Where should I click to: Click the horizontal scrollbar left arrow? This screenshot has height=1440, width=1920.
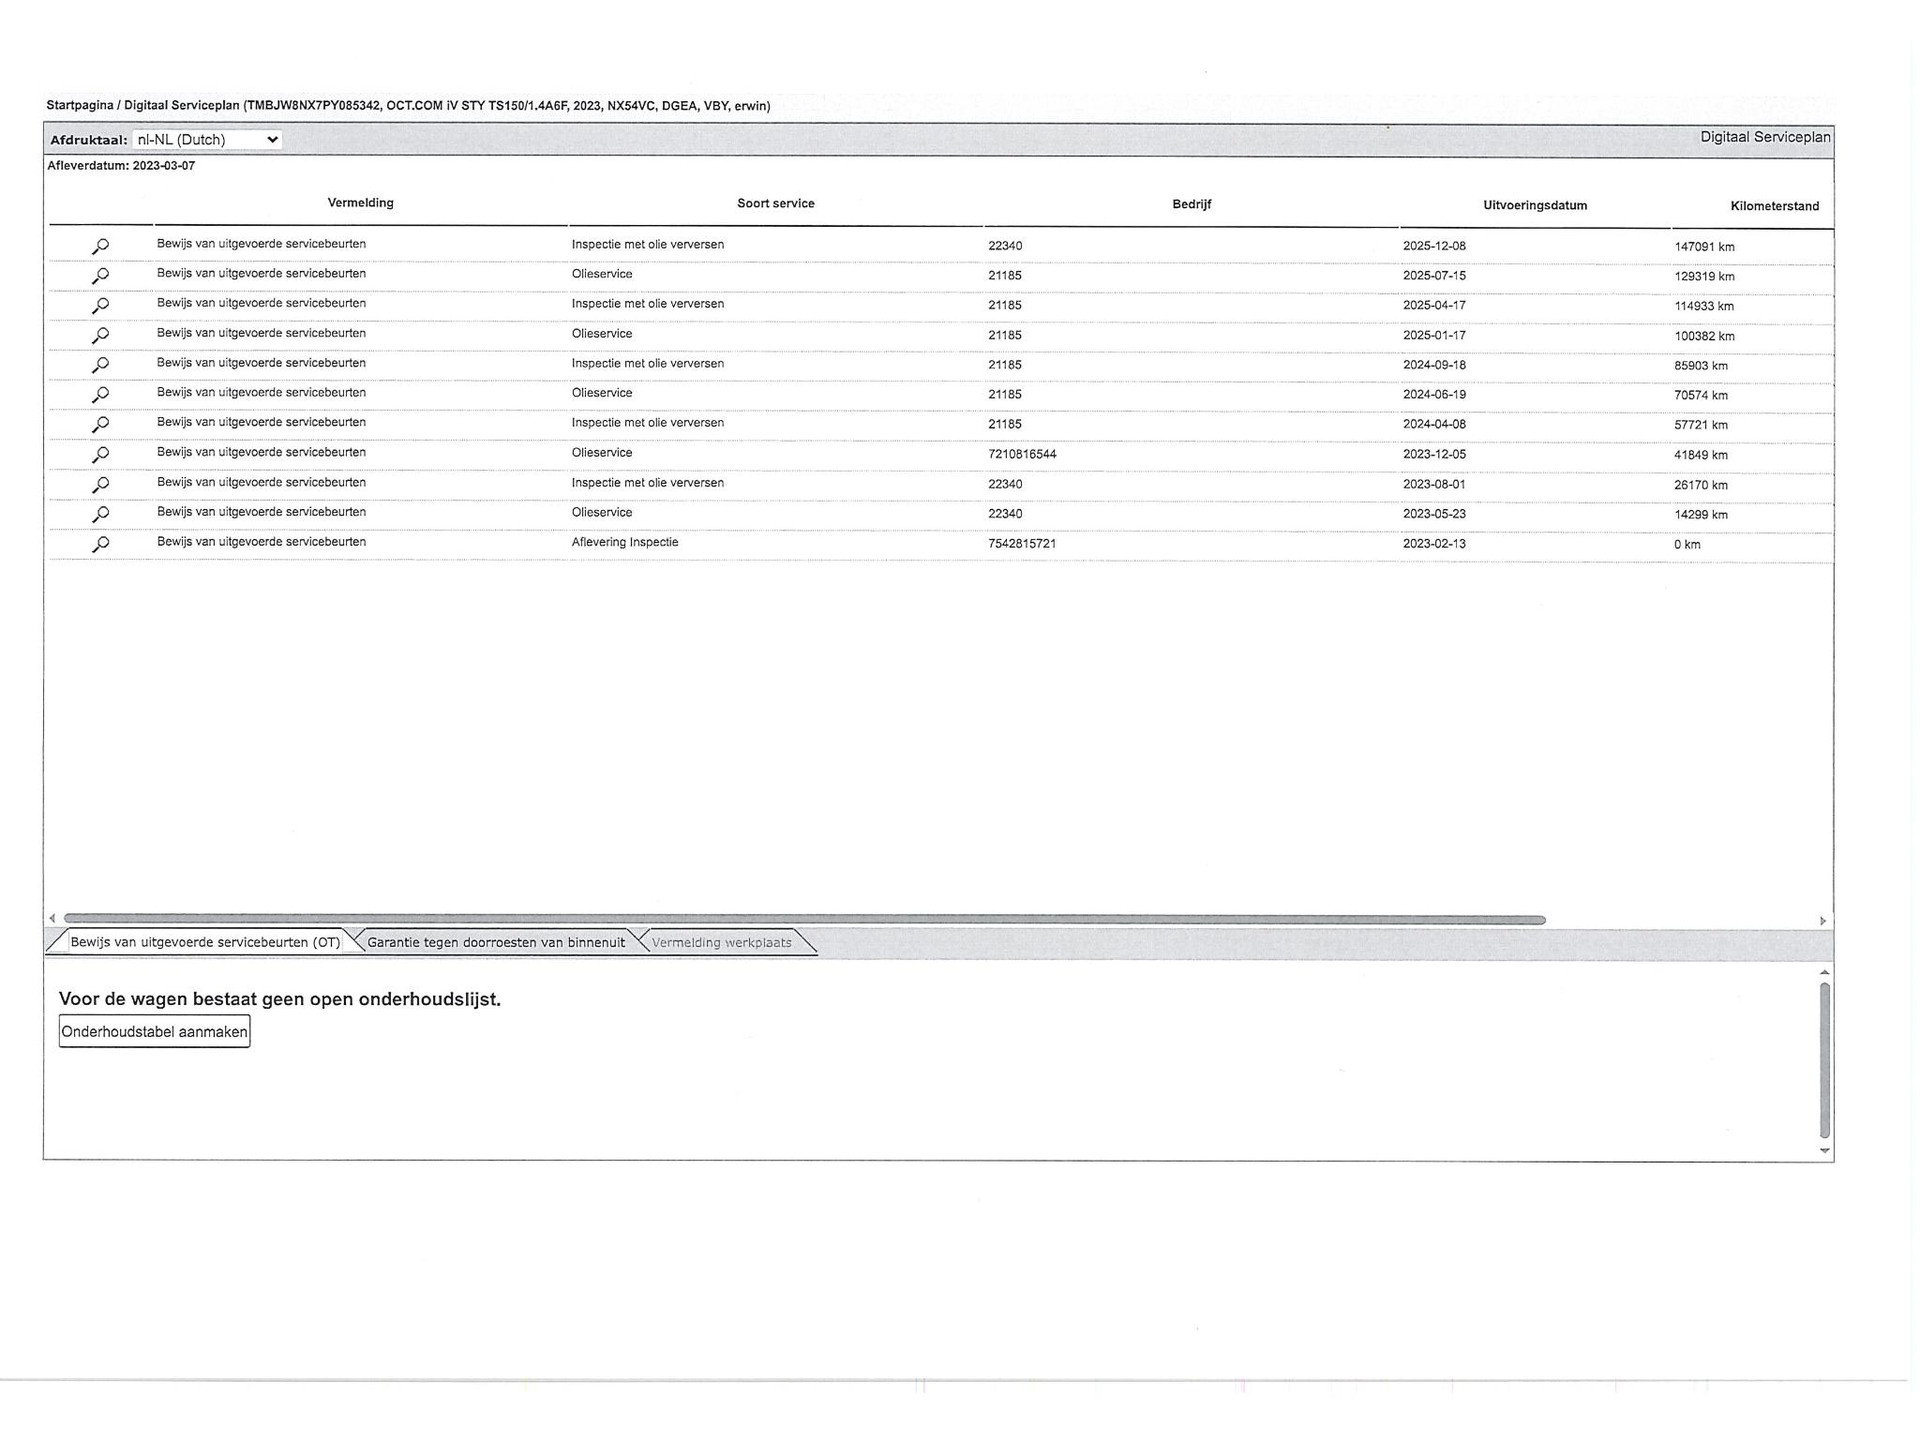(x=52, y=918)
